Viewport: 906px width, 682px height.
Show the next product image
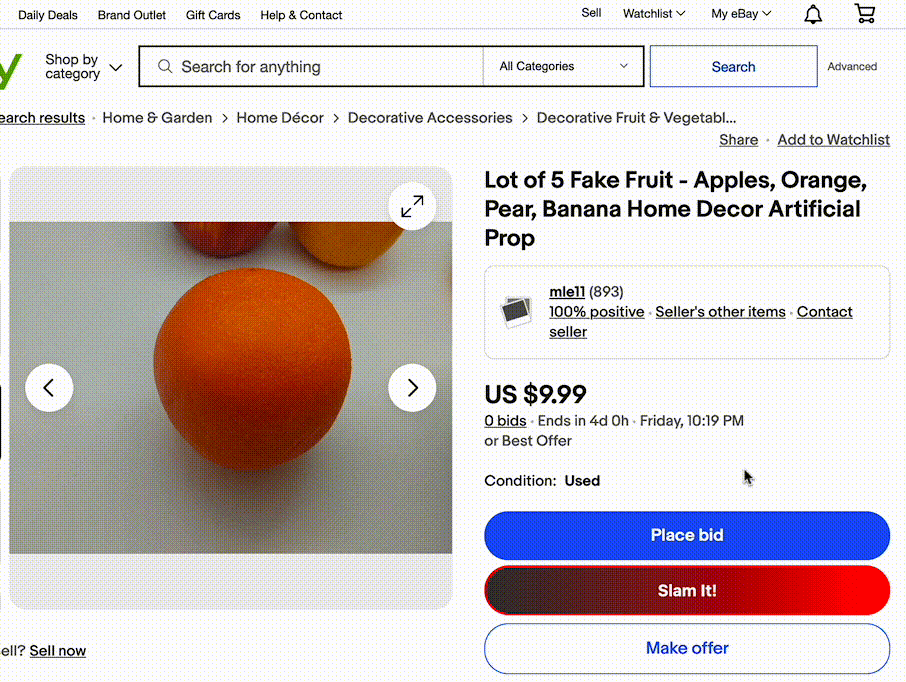pos(412,387)
